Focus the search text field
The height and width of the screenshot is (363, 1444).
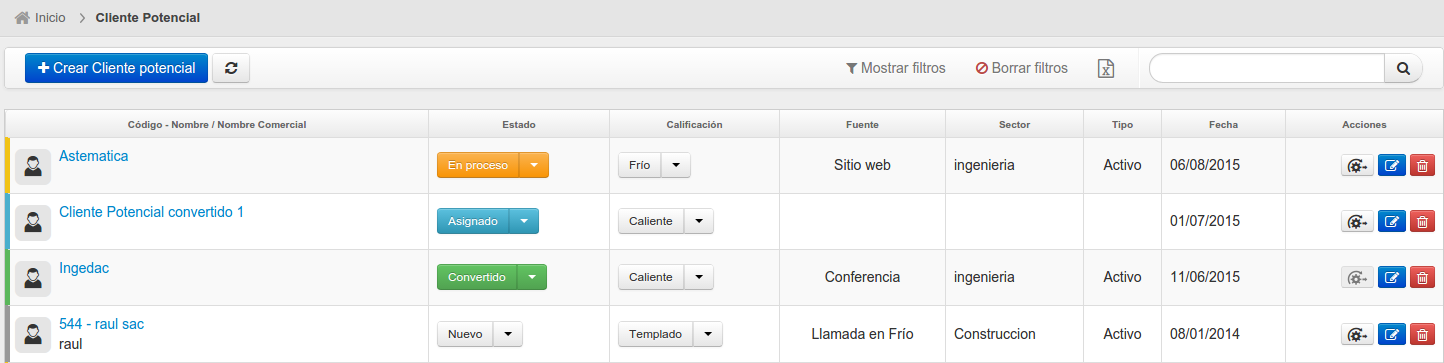click(1267, 68)
